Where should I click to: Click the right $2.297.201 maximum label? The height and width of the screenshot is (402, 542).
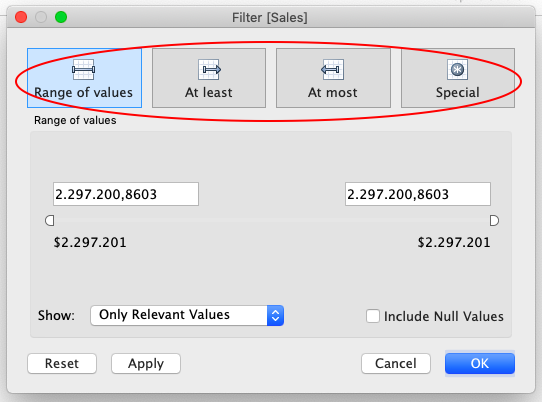[454, 242]
